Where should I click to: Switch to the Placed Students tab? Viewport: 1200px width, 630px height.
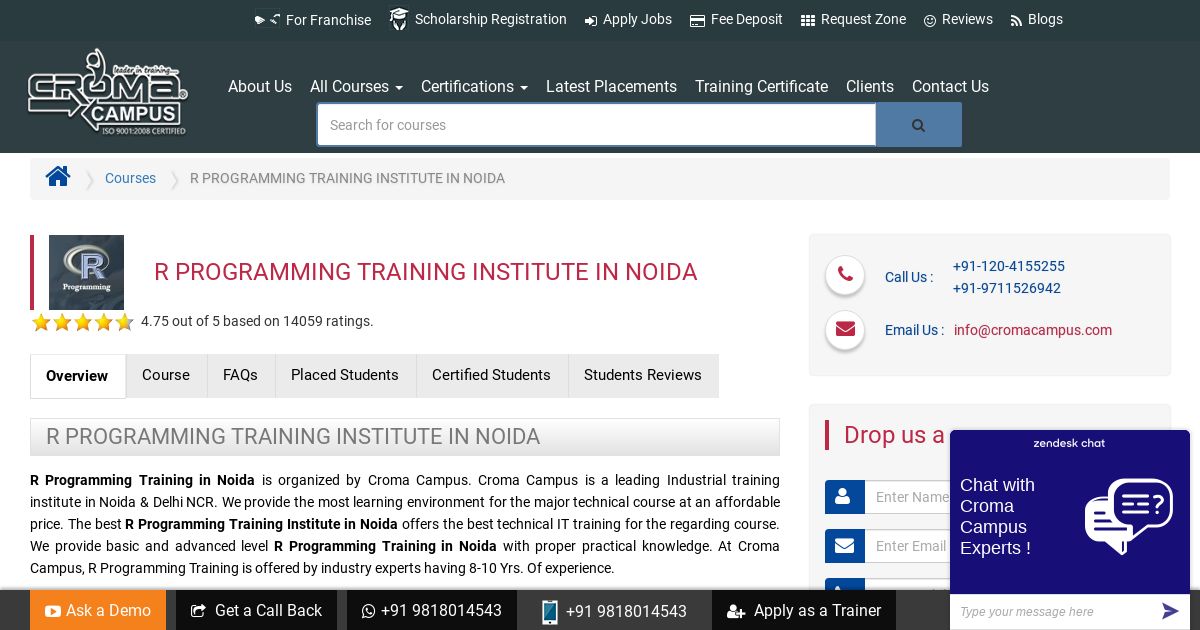pos(345,375)
